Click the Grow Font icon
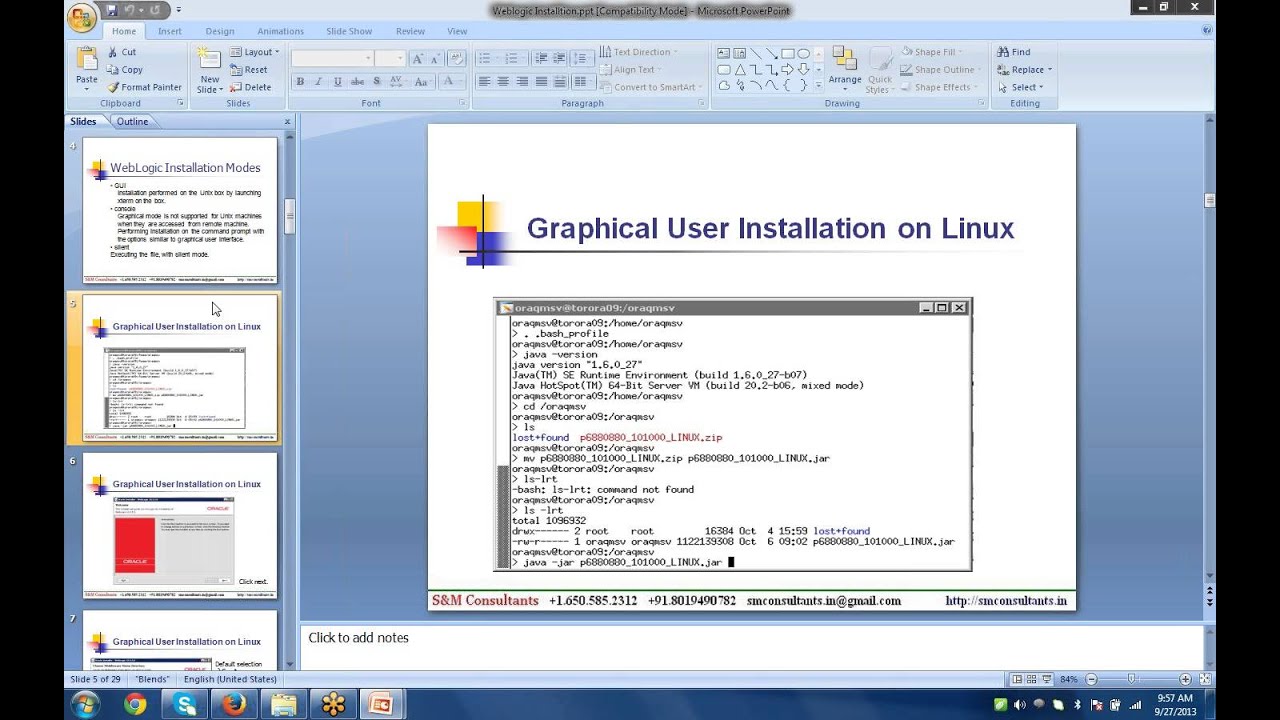Viewport: 1280px width, 720px height. pyautogui.click(x=418, y=59)
